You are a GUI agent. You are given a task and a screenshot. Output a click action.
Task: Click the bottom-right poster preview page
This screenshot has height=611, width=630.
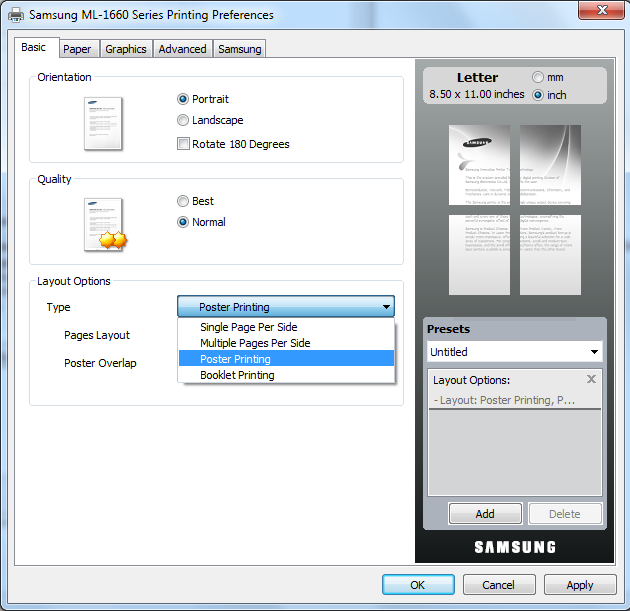point(550,255)
